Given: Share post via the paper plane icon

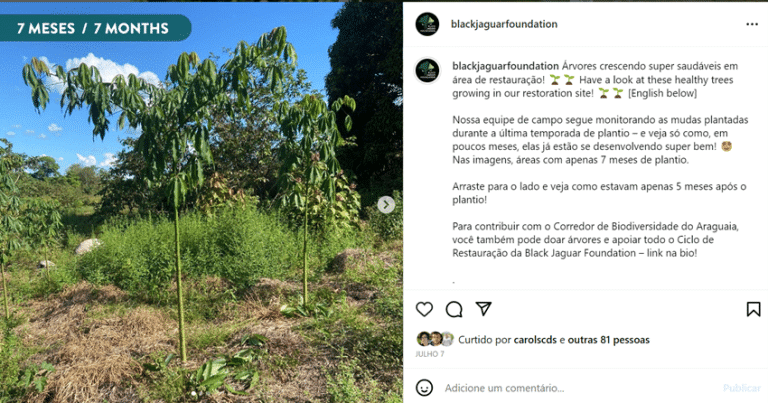Looking at the screenshot, I should point(483,308).
